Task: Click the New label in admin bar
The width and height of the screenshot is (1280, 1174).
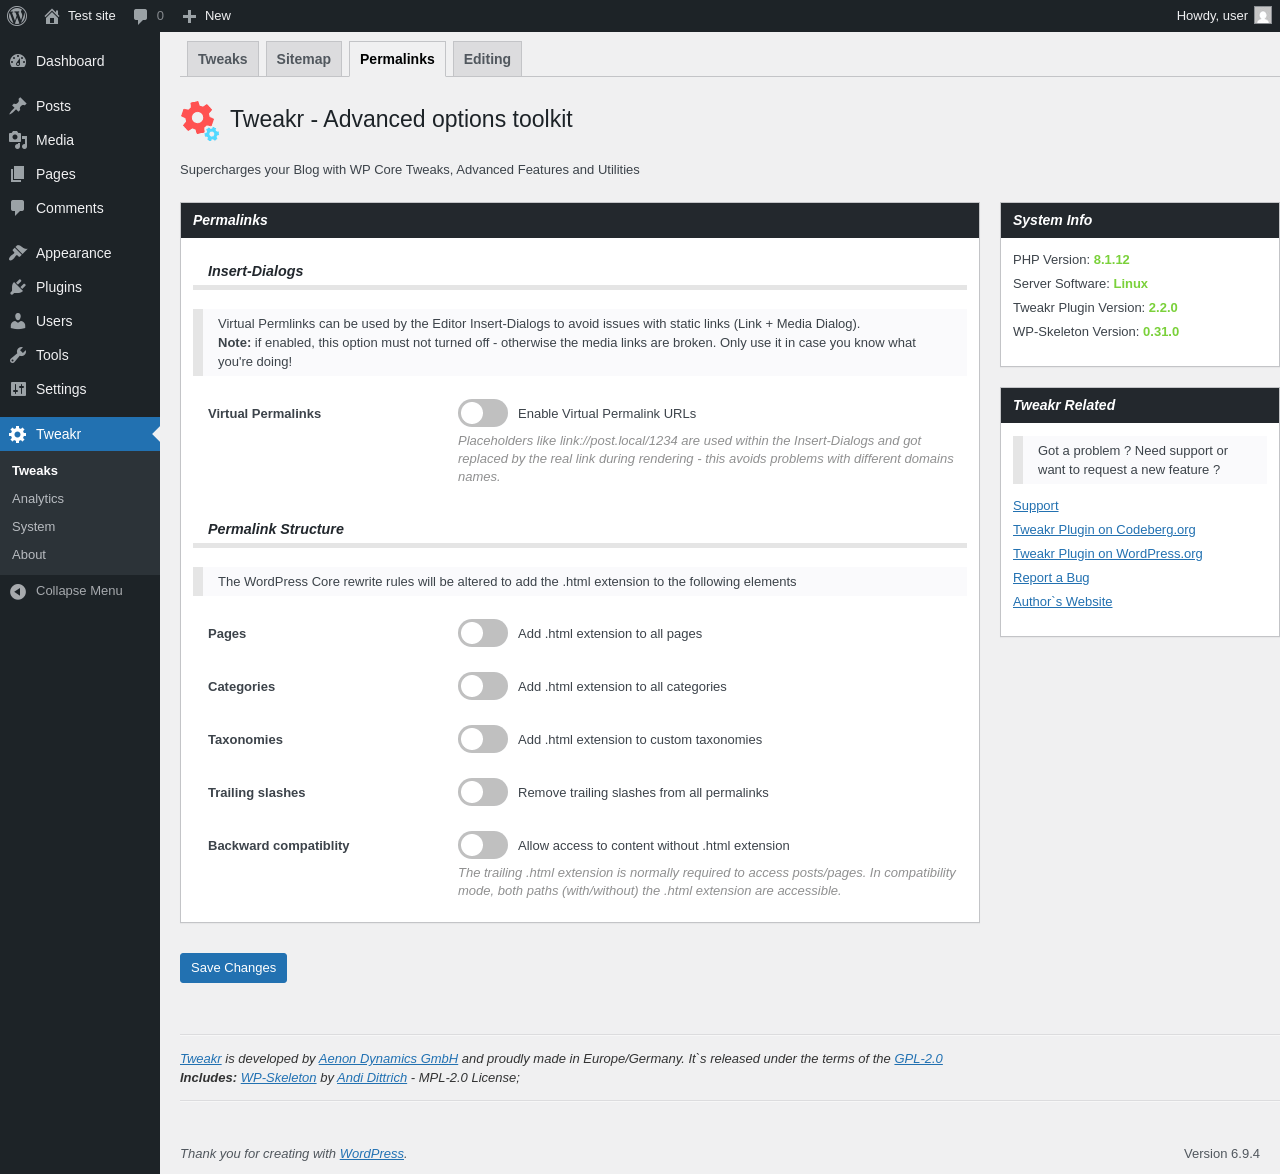Action: [x=218, y=16]
